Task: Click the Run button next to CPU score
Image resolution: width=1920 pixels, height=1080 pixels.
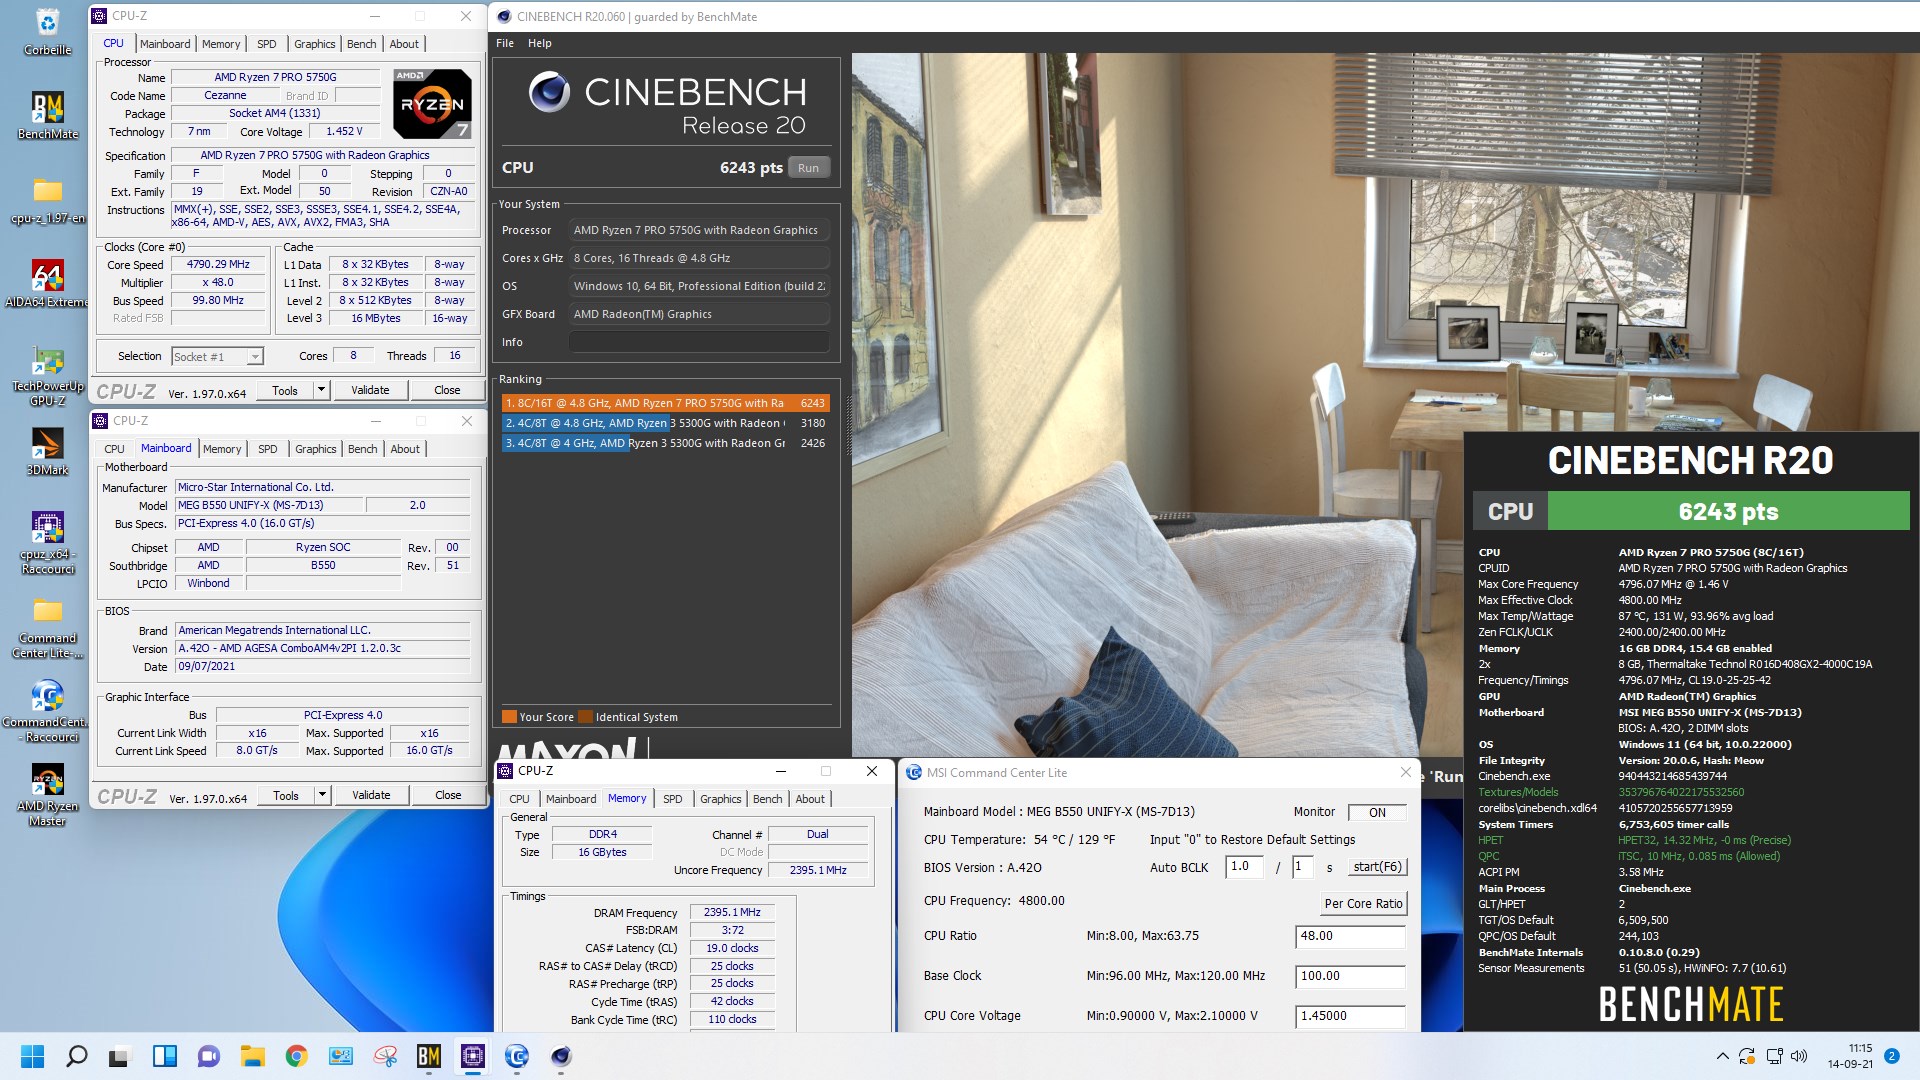Action: tap(808, 168)
